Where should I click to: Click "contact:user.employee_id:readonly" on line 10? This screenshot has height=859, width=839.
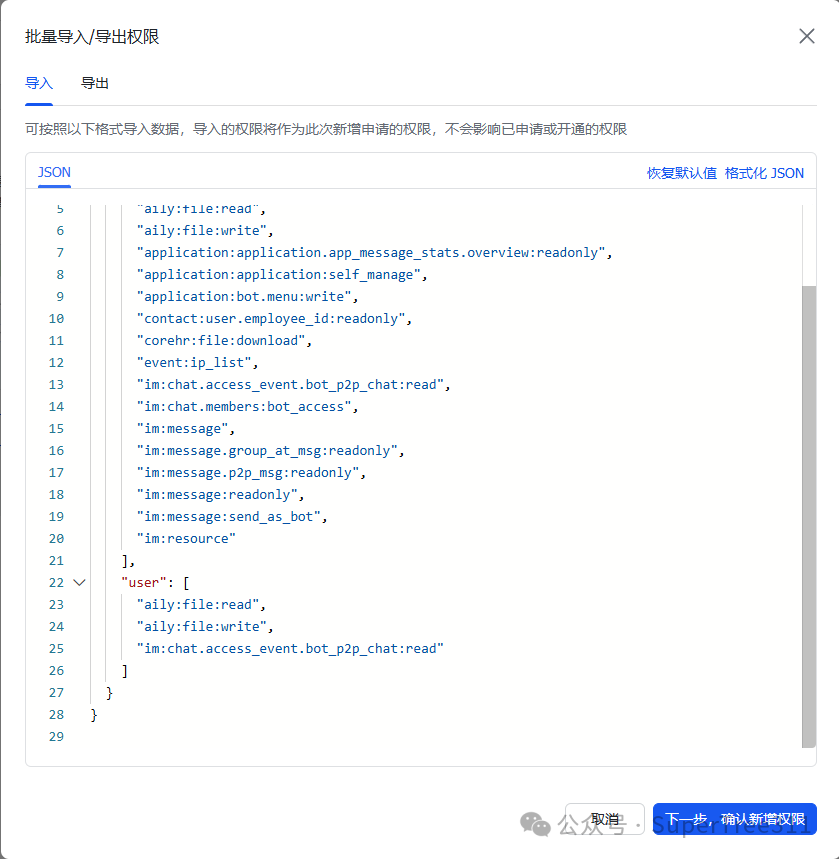pyautogui.click(x=271, y=318)
